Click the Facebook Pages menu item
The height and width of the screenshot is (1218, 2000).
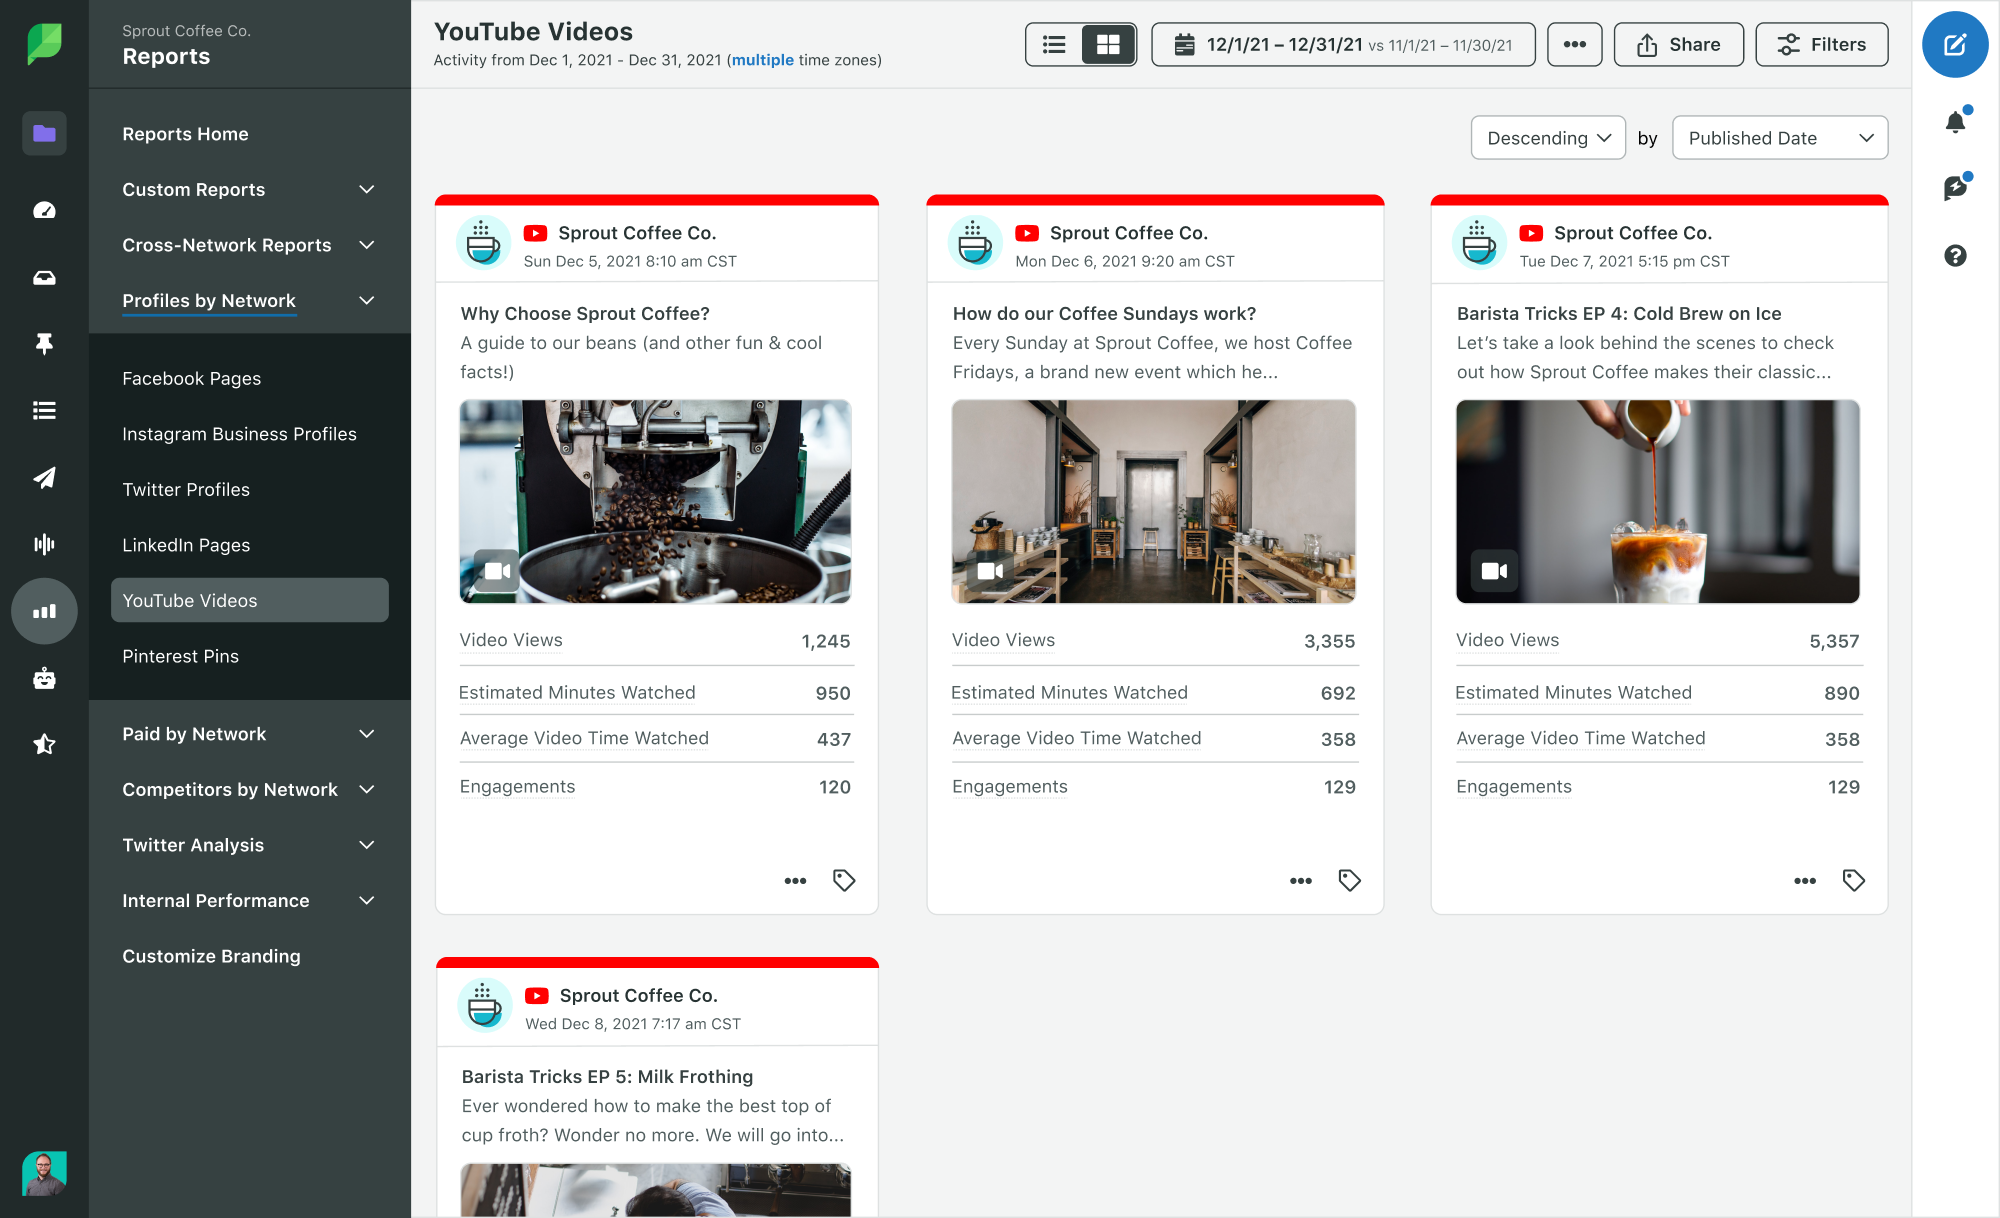pyautogui.click(x=190, y=378)
